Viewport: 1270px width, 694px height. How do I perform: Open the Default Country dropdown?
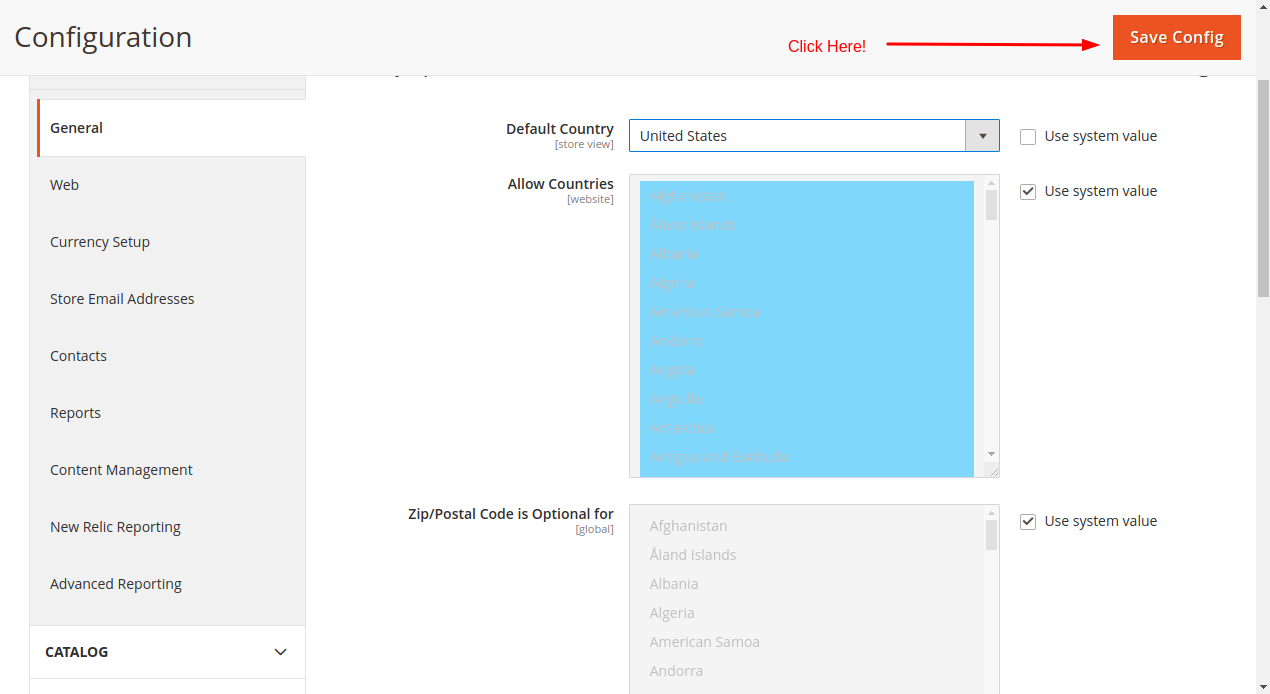[x=814, y=136]
